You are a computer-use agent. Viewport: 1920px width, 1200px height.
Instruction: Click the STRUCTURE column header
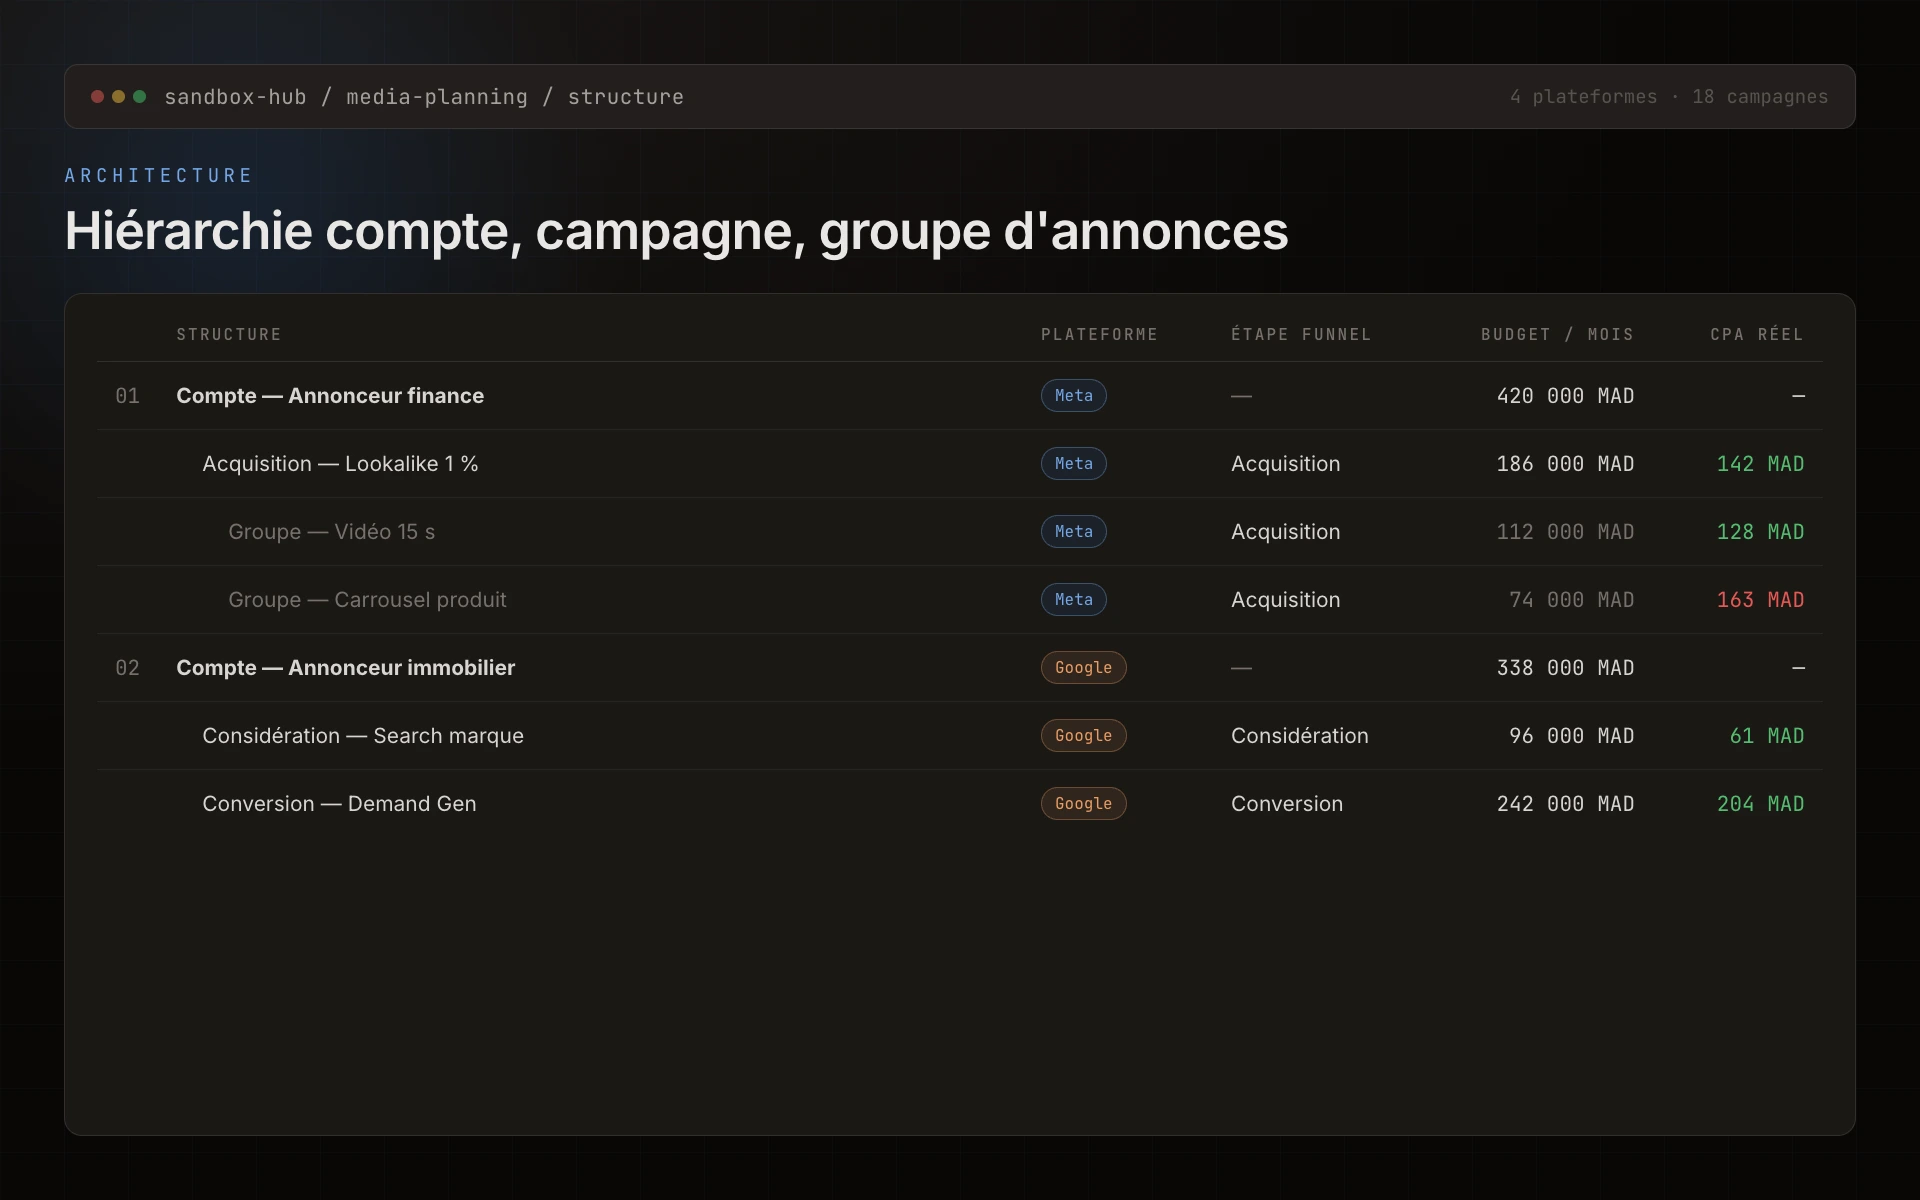[x=229, y=334]
